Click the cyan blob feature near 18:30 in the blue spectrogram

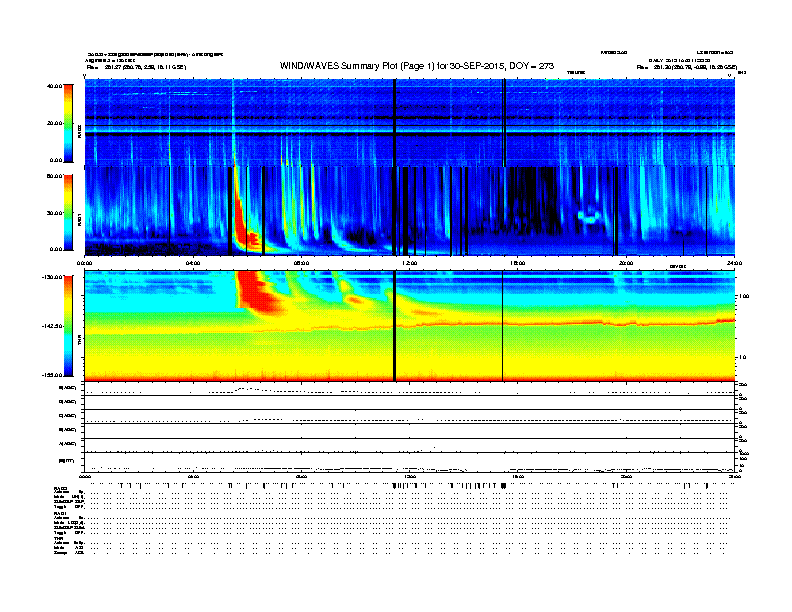[x=589, y=217]
